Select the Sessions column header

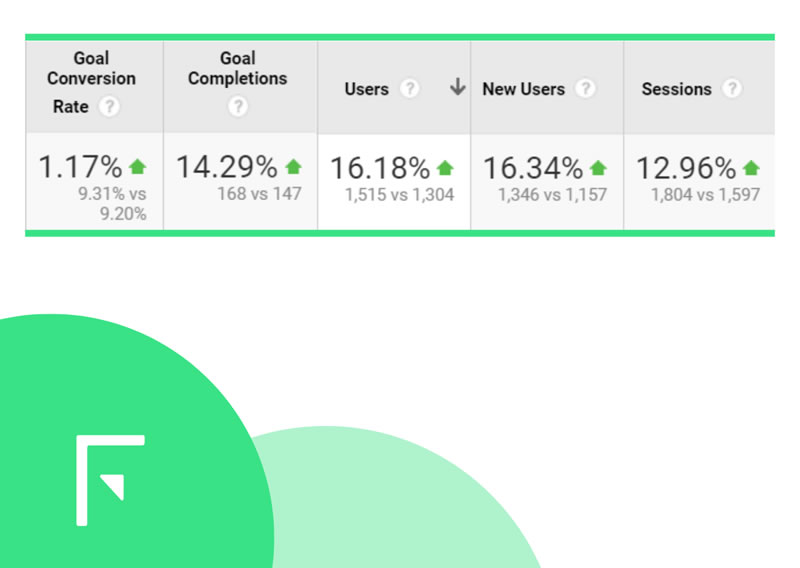(x=677, y=89)
